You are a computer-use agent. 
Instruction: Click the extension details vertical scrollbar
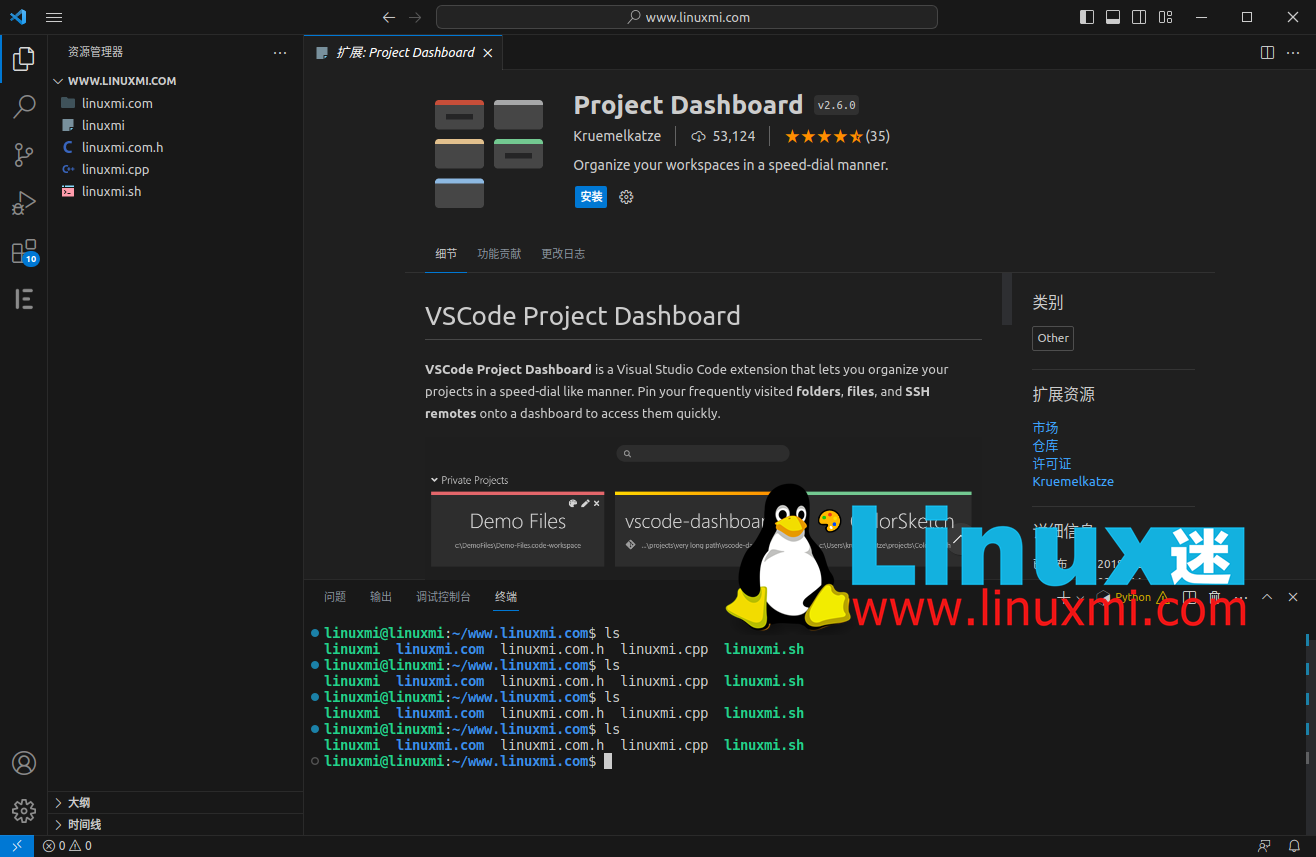(1007, 299)
